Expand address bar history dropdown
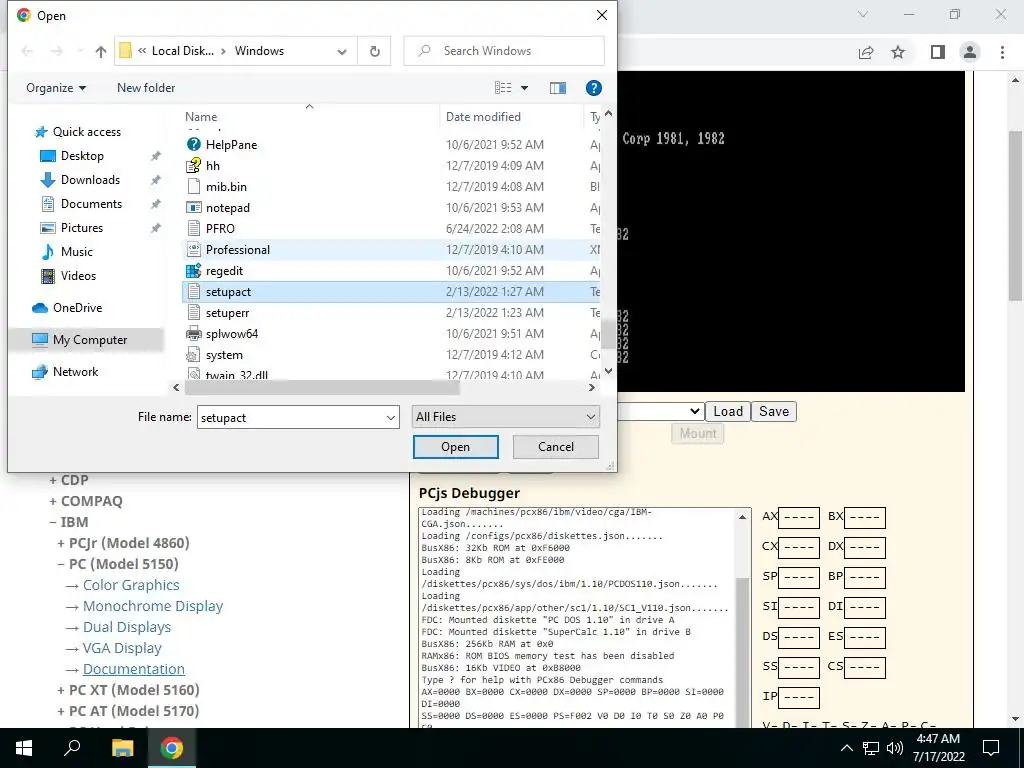The image size is (1024, 768). (342, 52)
